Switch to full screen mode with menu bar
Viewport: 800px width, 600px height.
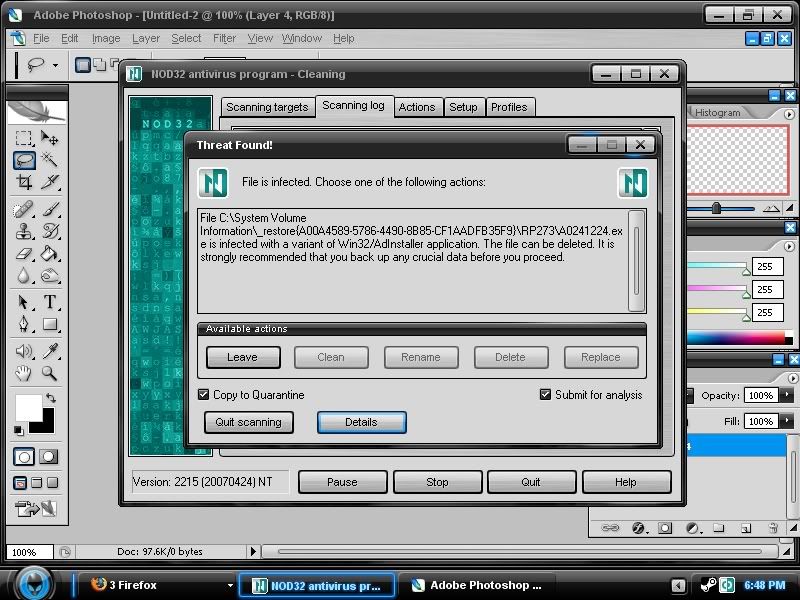coord(37,483)
